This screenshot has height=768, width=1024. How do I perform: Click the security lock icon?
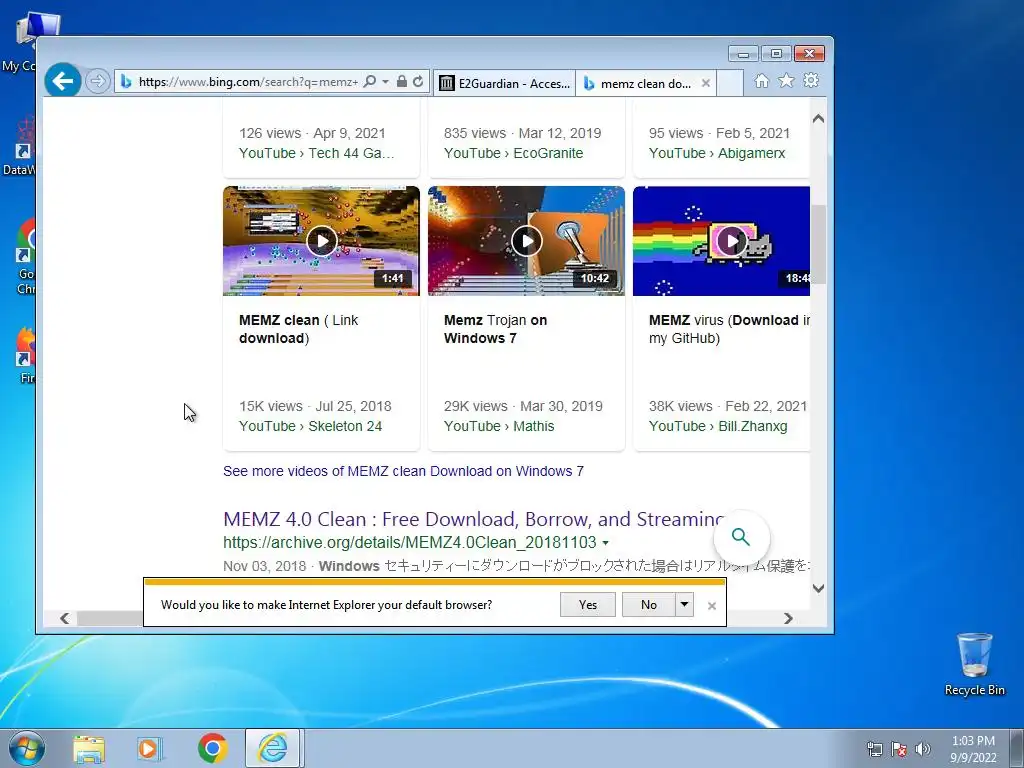(x=402, y=82)
